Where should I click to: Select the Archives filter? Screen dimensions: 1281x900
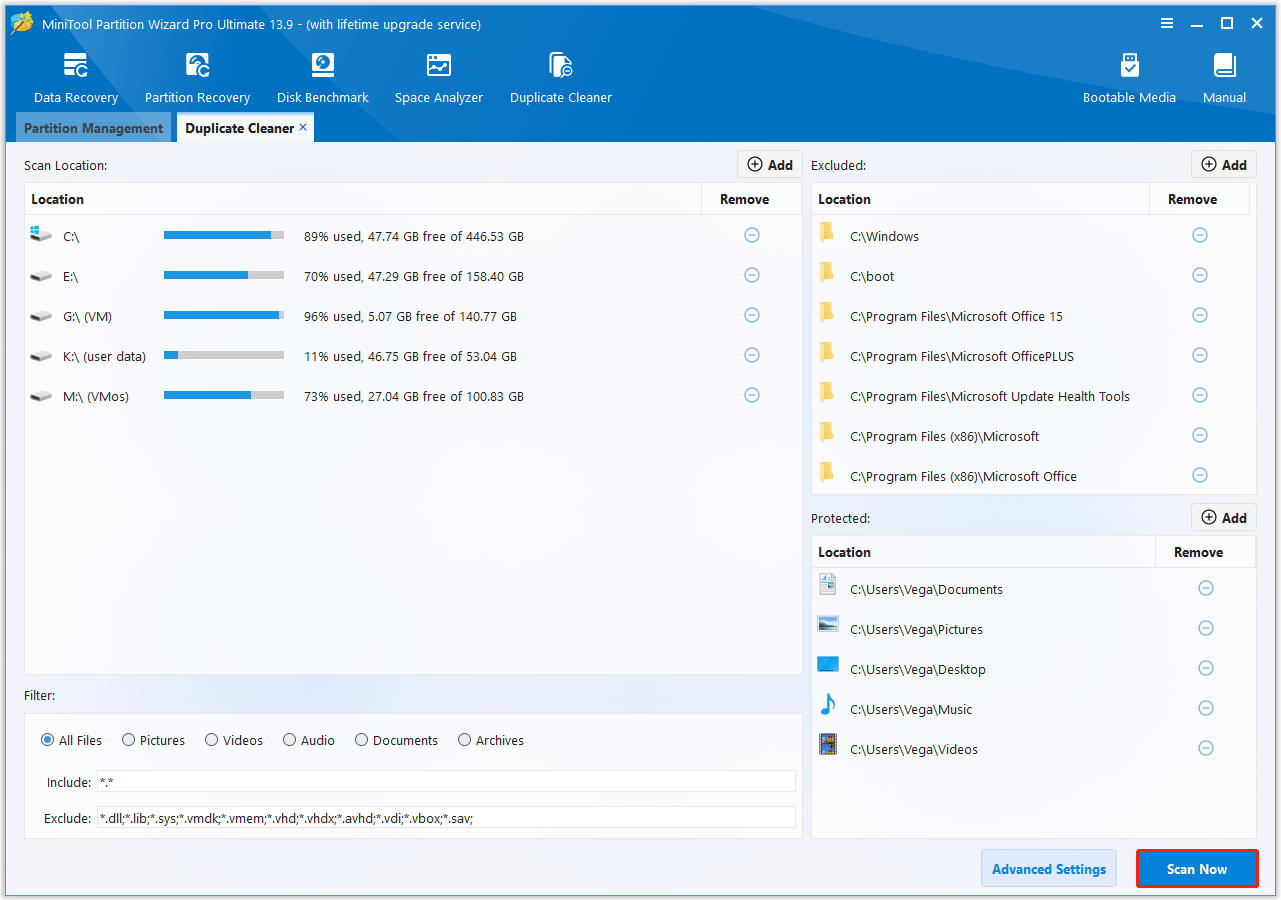tap(491, 740)
